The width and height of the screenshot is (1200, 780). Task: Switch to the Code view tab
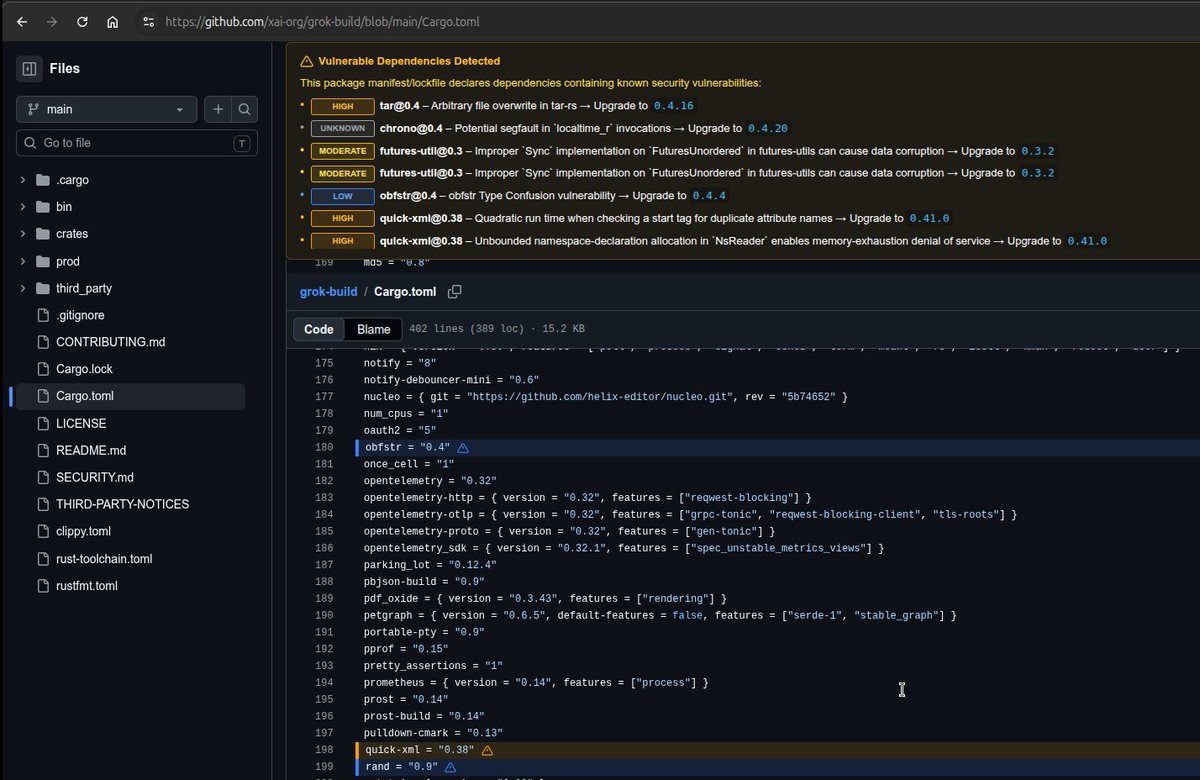(319, 329)
